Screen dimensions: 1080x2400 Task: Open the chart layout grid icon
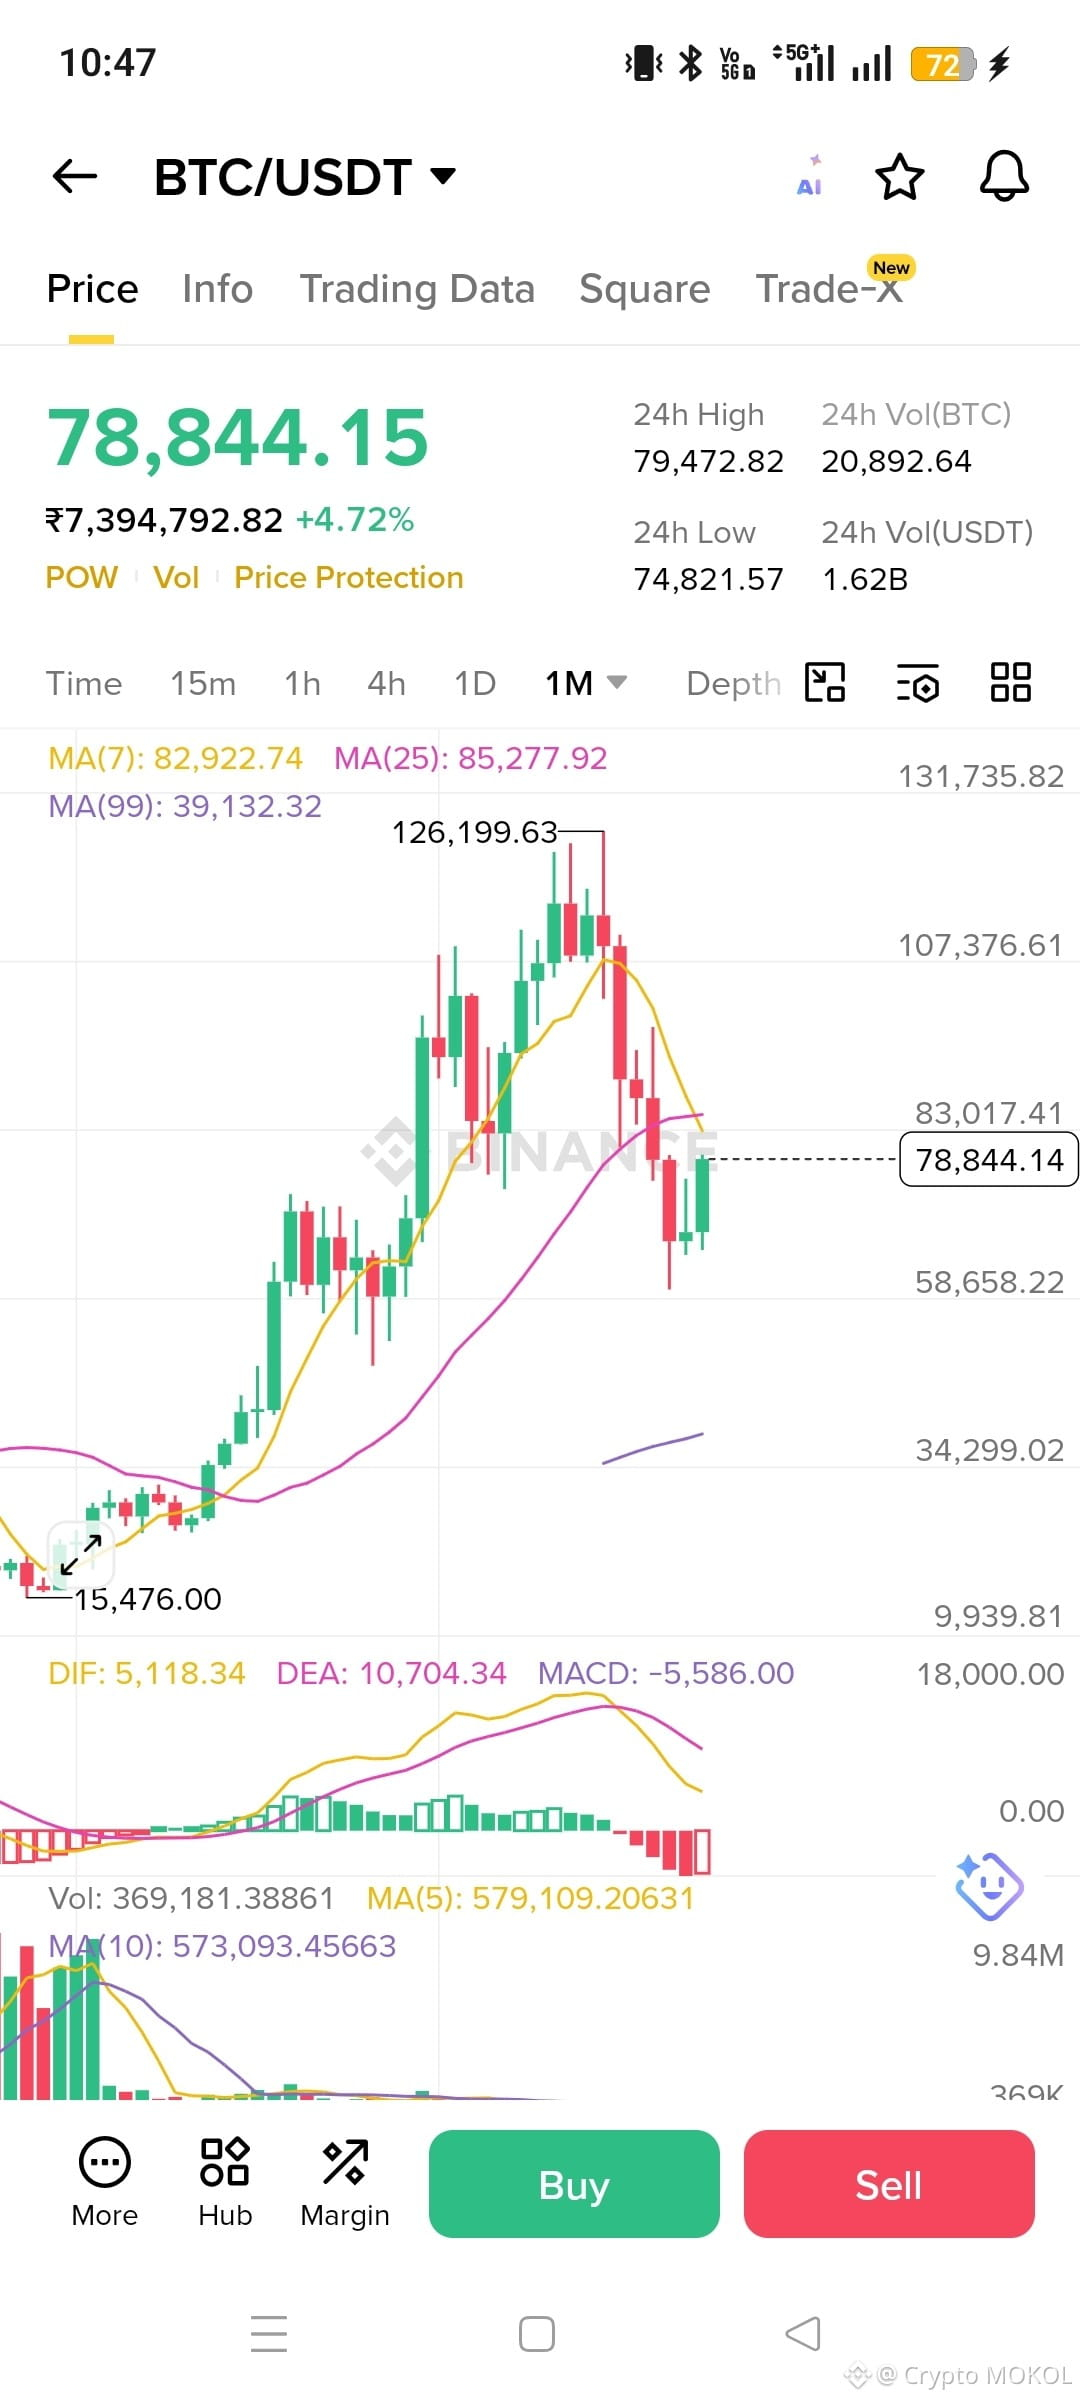1010,683
